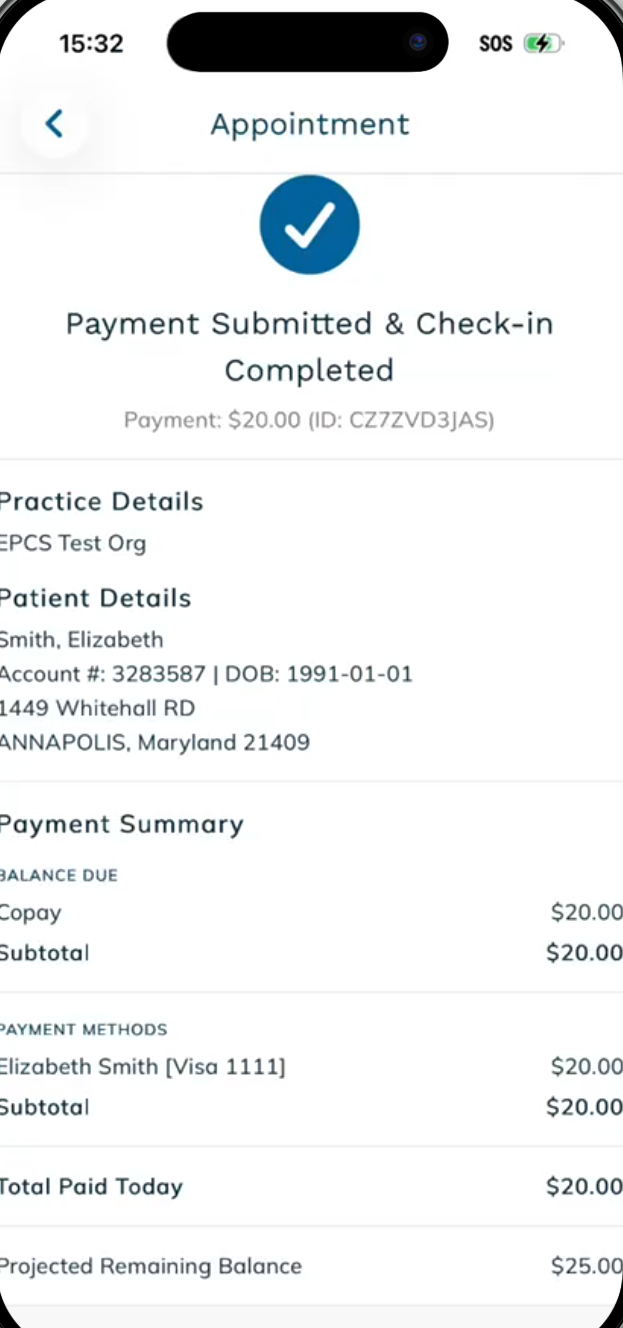The width and height of the screenshot is (623, 1328).
Task: Tap the Practice Details heading
Action: pos(101,502)
